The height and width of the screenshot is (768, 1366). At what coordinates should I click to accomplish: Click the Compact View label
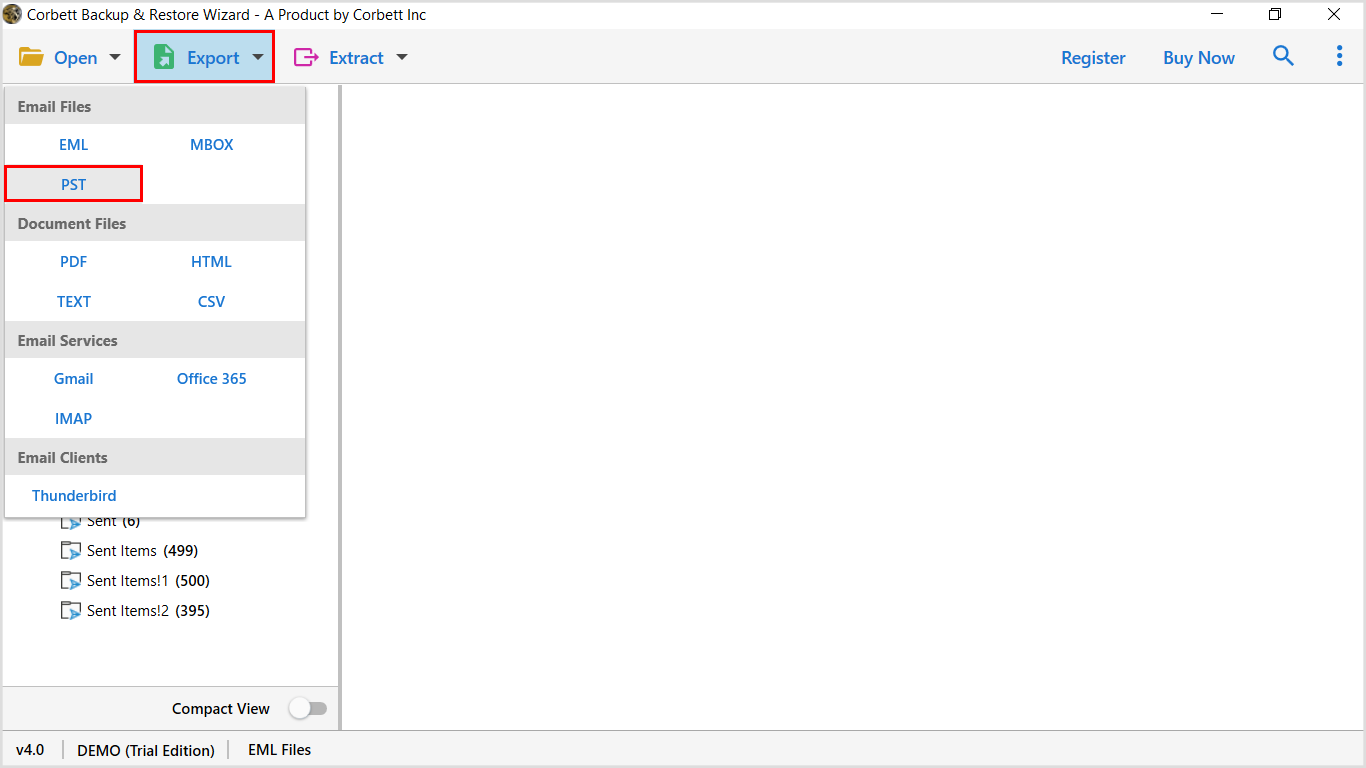pyautogui.click(x=221, y=708)
